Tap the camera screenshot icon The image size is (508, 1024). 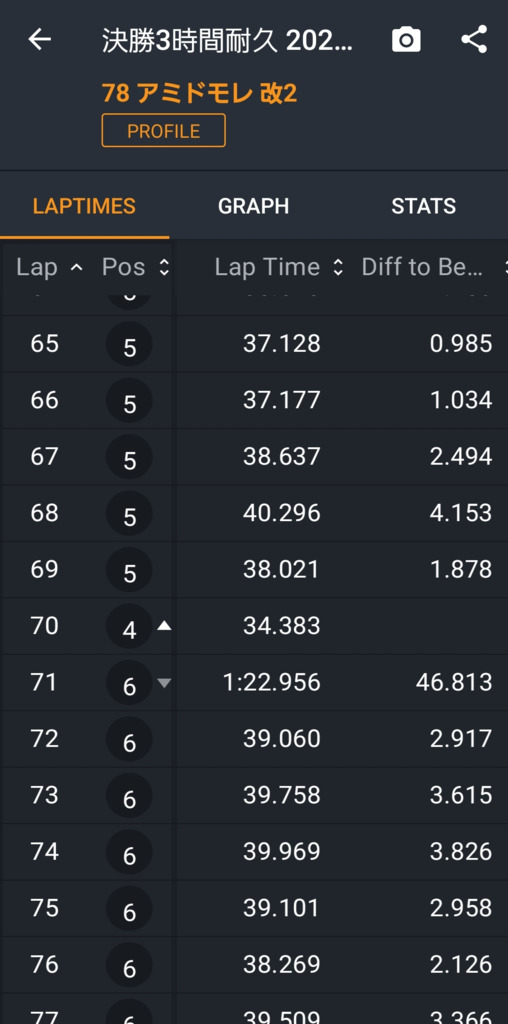[406, 40]
